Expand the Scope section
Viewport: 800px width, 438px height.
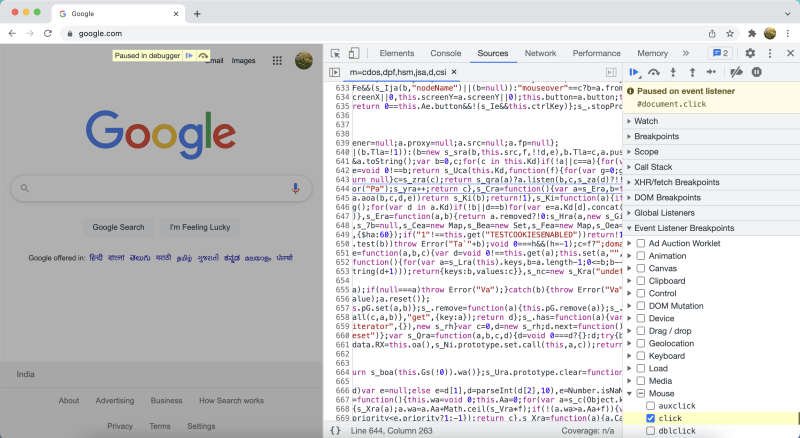tap(711, 152)
